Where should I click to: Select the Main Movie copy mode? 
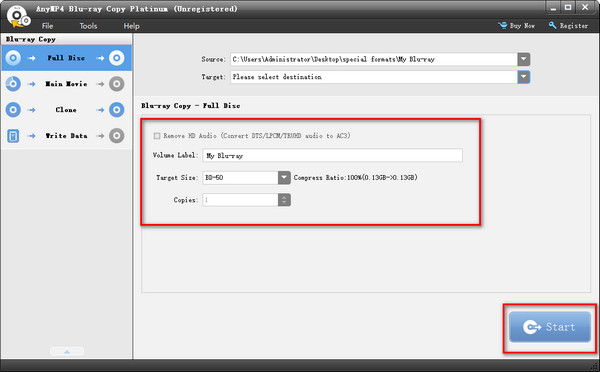67,84
